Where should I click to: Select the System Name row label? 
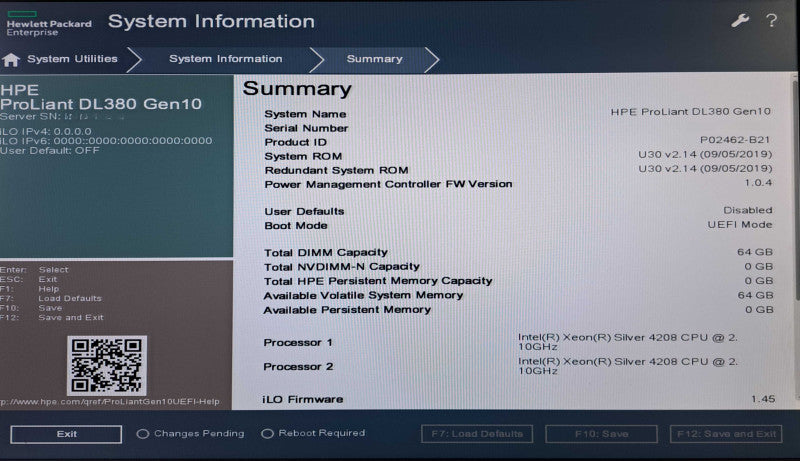(305, 114)
